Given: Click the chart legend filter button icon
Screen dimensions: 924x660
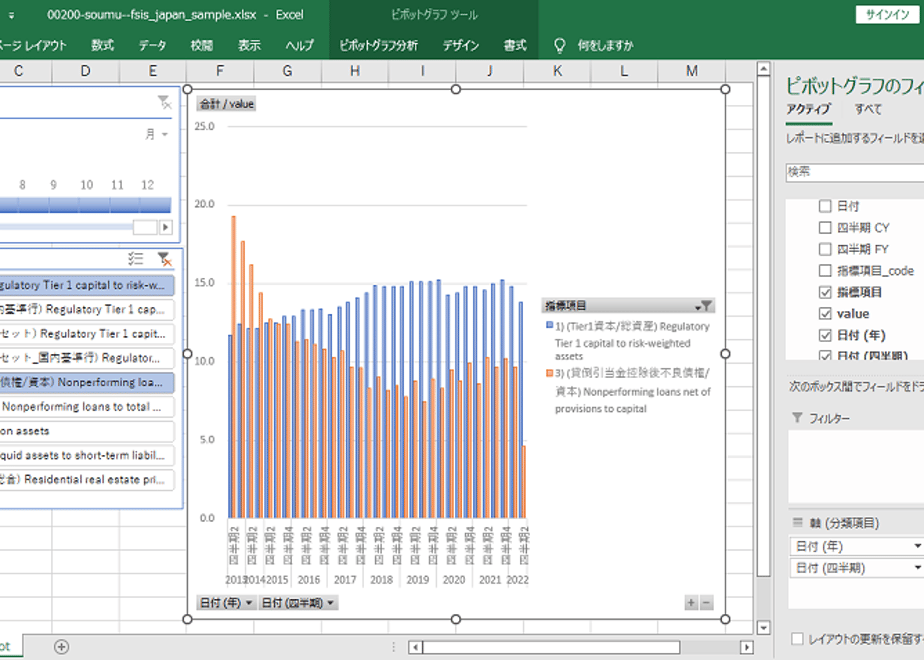Looking at the screenshot, I should (703, 306).
